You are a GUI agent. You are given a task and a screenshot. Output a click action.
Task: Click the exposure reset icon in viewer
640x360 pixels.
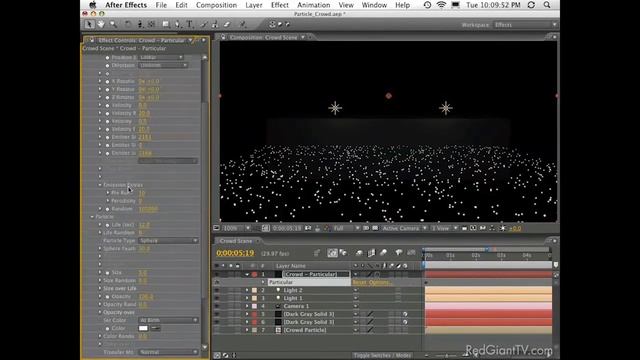click(502, 228)
